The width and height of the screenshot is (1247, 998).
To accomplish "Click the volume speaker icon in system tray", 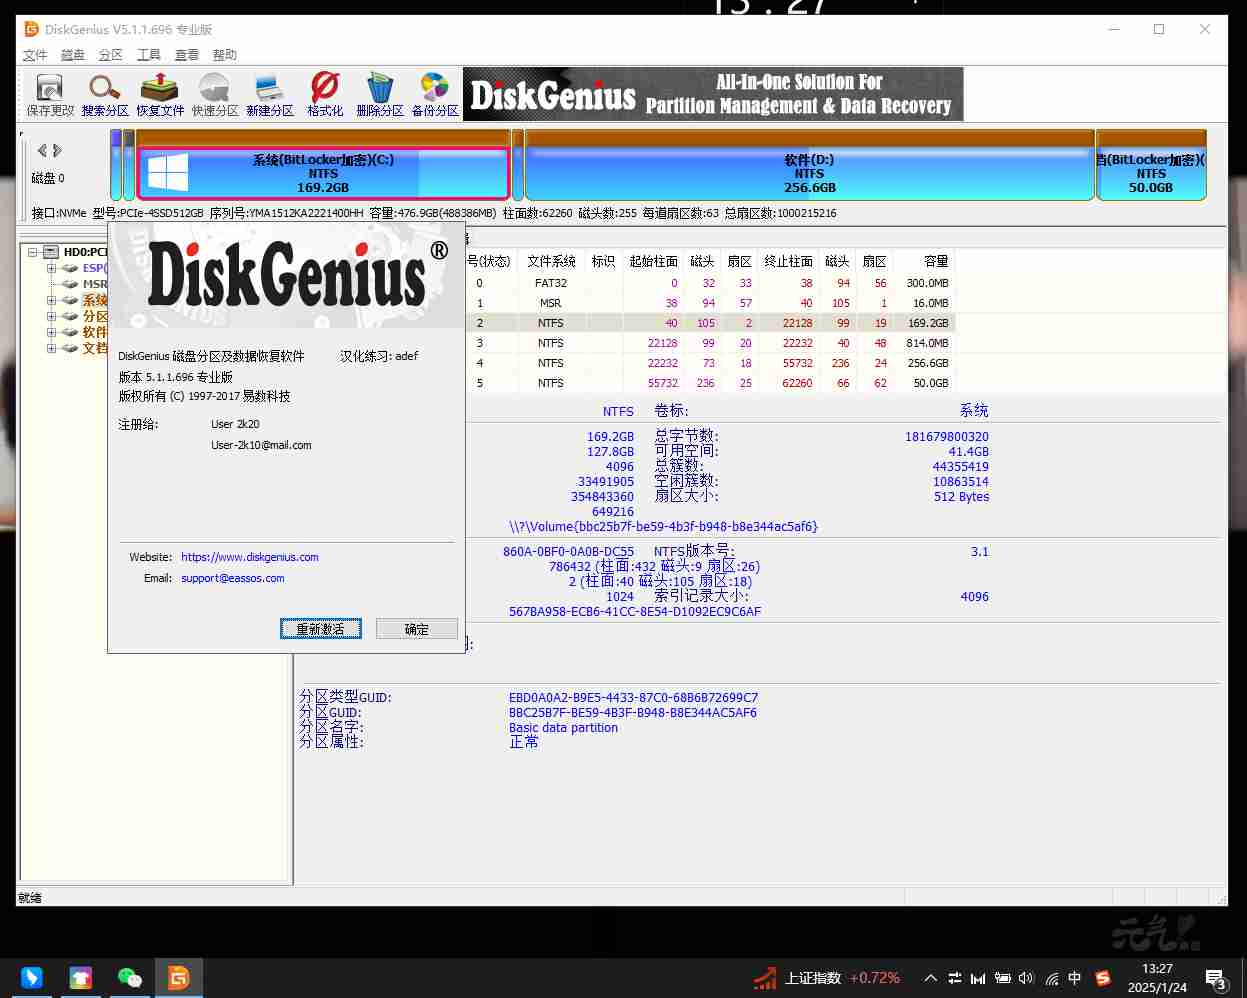I will (x=1027, y=978).
